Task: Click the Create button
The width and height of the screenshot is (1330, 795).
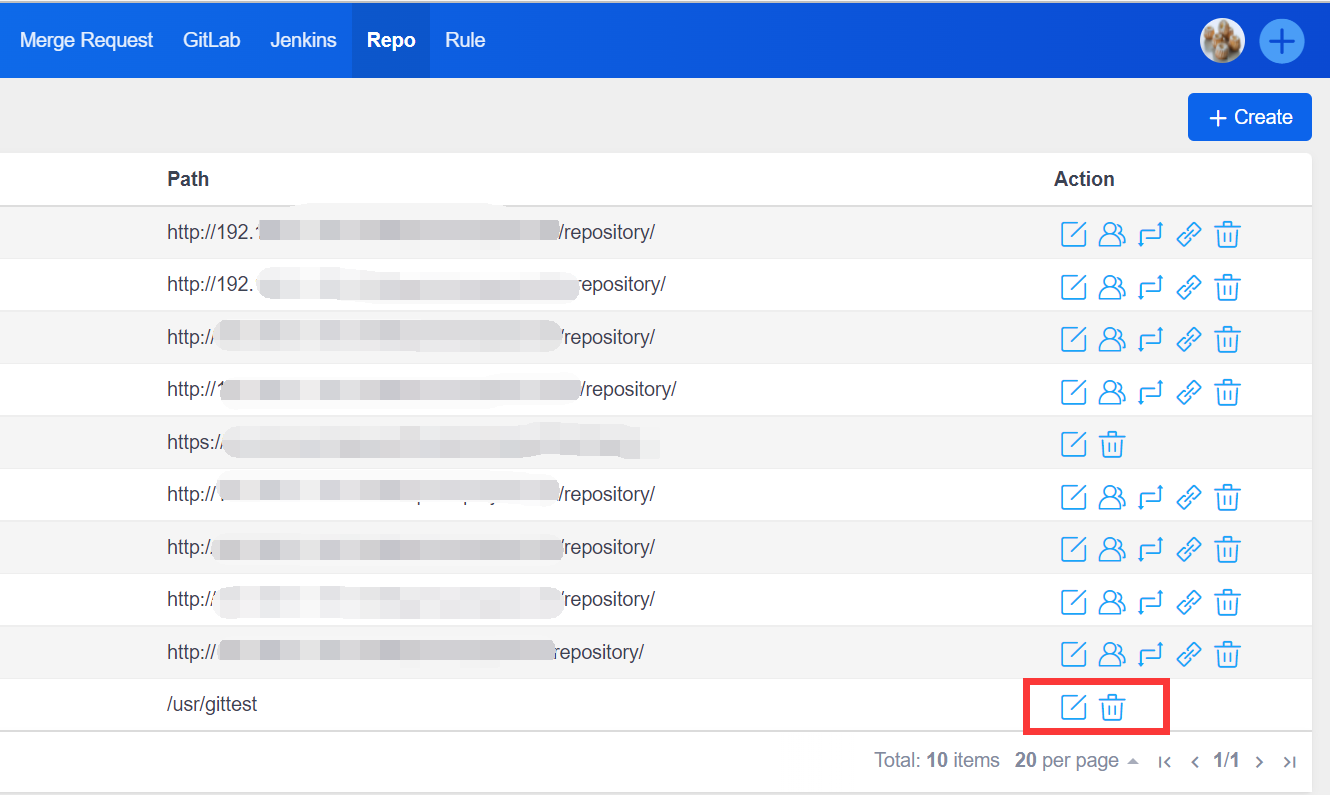Action: 1249,117
